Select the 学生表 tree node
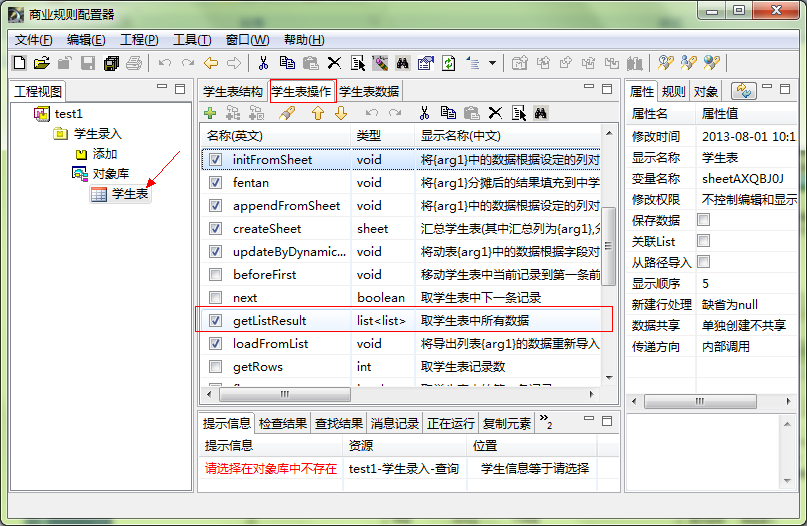This screenshot has height=526, width=807. (x=120, y=194)
